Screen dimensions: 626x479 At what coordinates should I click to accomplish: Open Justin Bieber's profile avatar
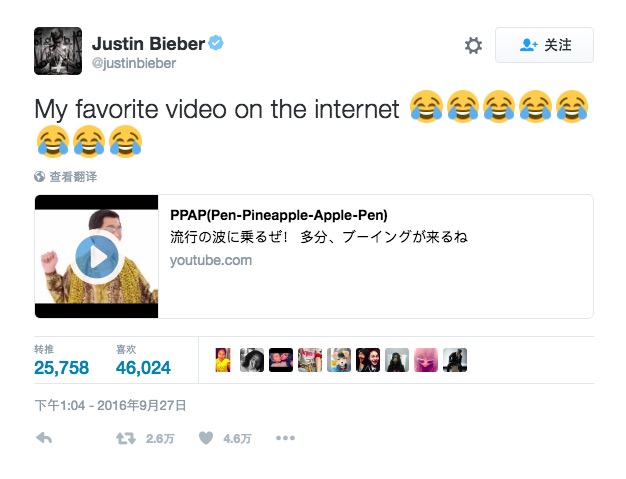click(58, 51)
